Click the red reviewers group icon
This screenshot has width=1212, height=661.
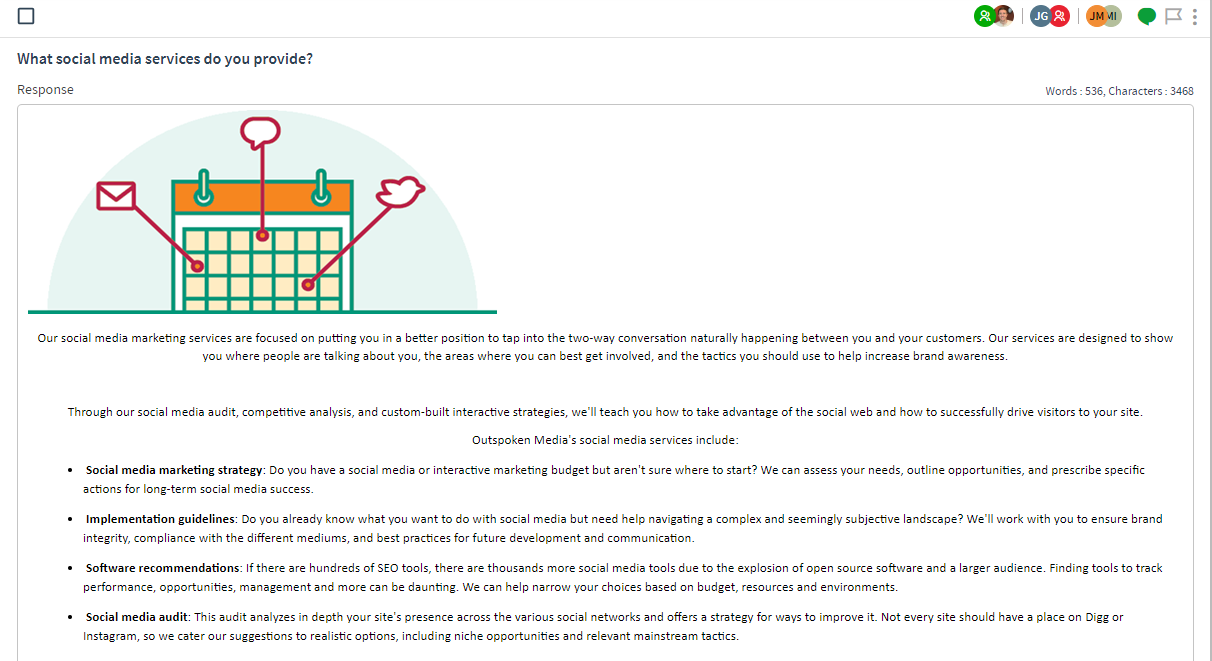pos(1060,16)
